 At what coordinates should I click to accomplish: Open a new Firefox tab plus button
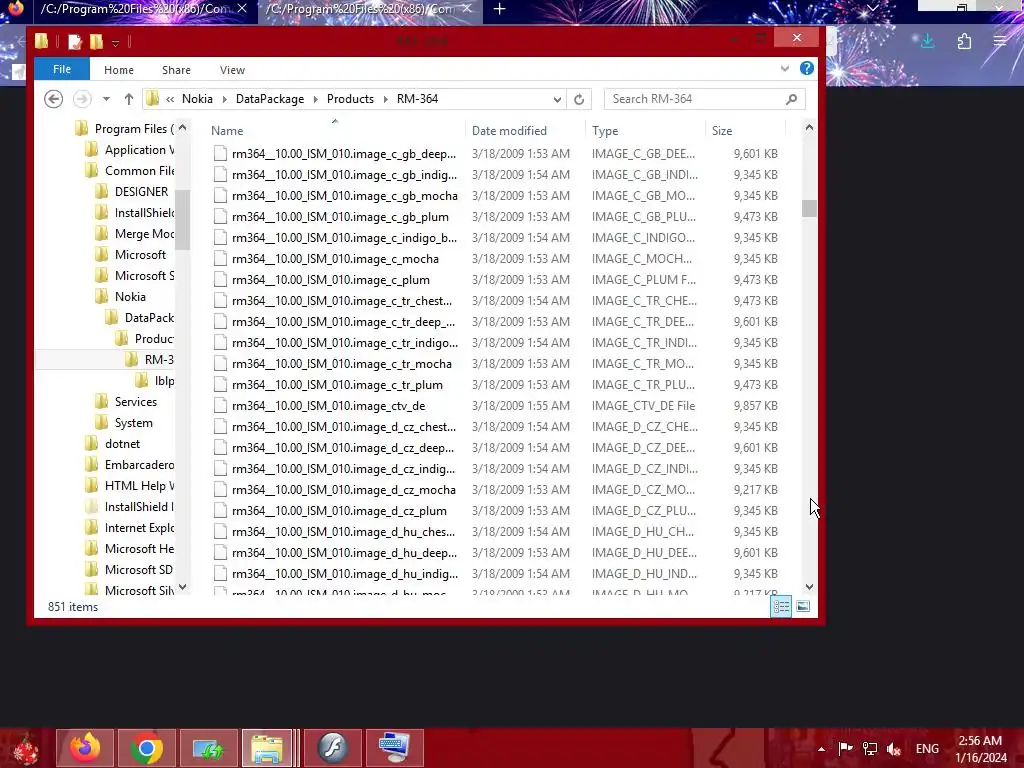(x=500, y=9)
